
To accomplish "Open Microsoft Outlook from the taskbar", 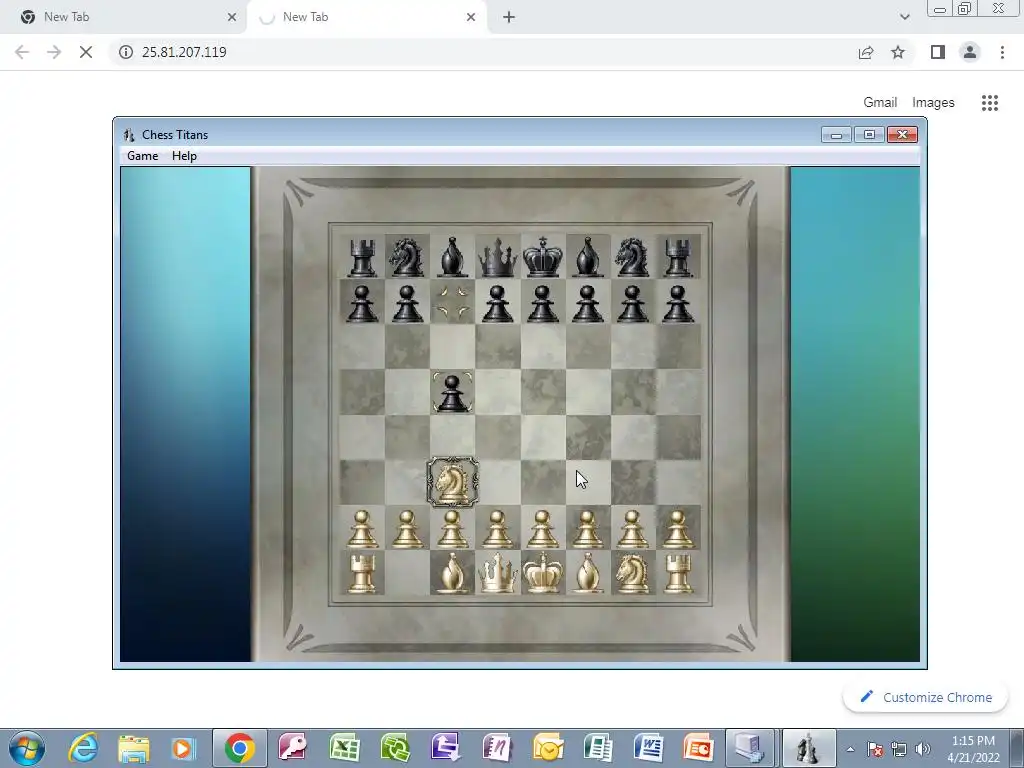I will point(547,748).
